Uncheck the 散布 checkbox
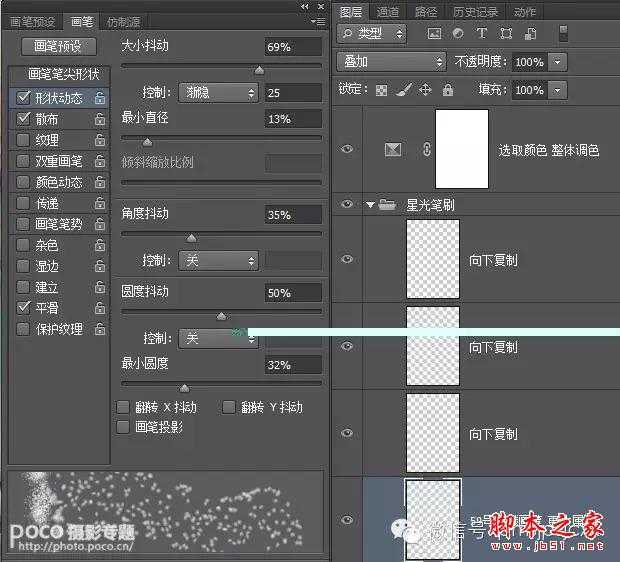 [23, 119]
